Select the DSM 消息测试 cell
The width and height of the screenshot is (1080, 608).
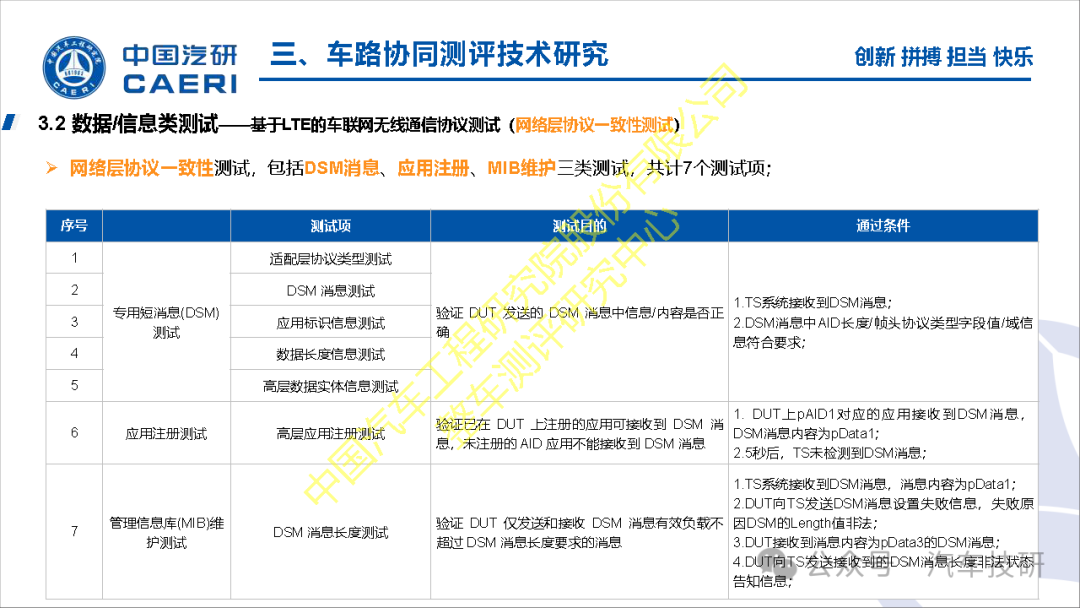click(331, 291)
